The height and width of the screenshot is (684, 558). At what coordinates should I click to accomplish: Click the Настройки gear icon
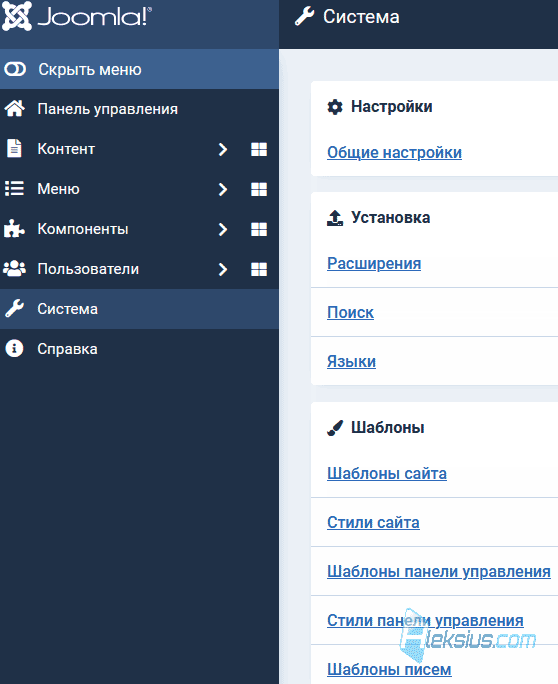coord(335,107)
